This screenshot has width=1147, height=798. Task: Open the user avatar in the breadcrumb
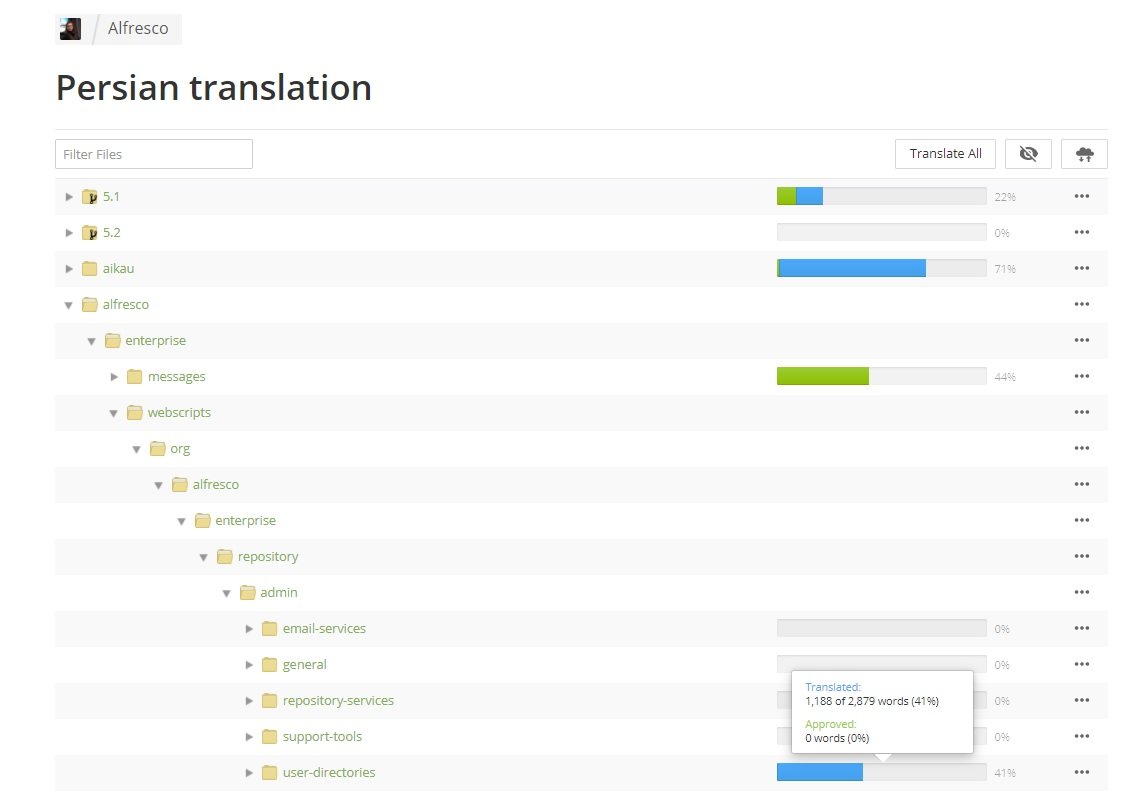point(70,29)
